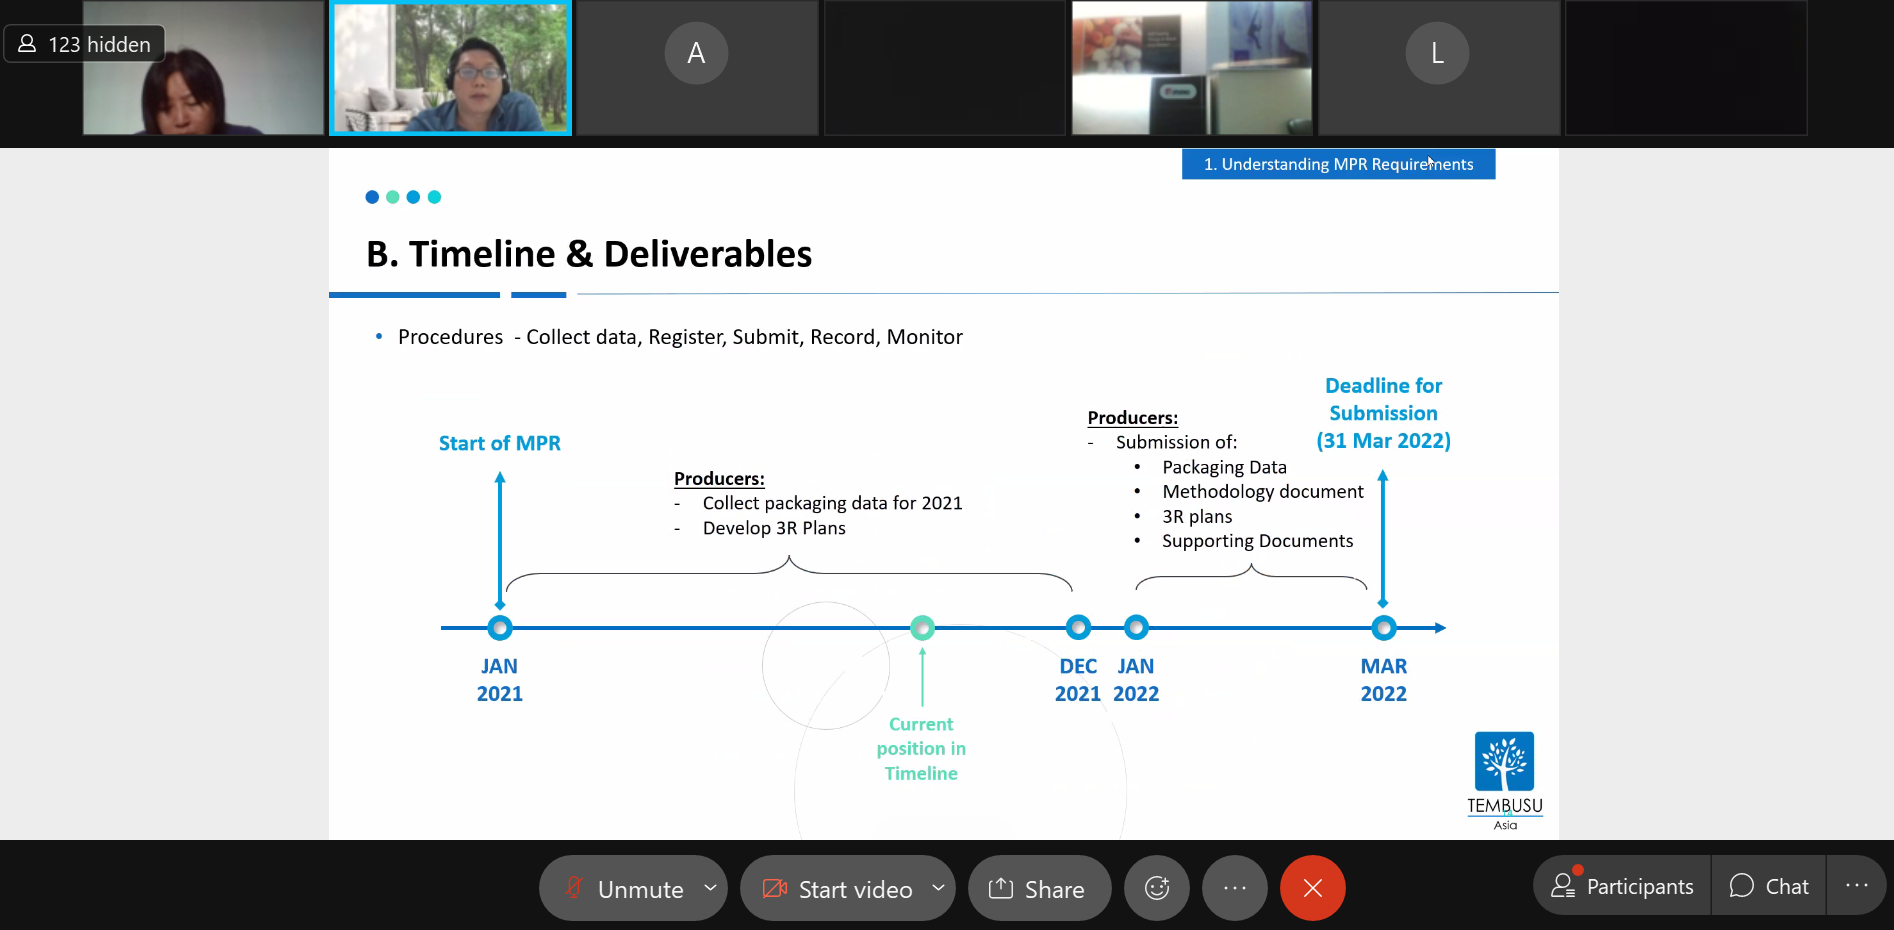Click the Understanding MPR Requirements tab

point(1338,164)
